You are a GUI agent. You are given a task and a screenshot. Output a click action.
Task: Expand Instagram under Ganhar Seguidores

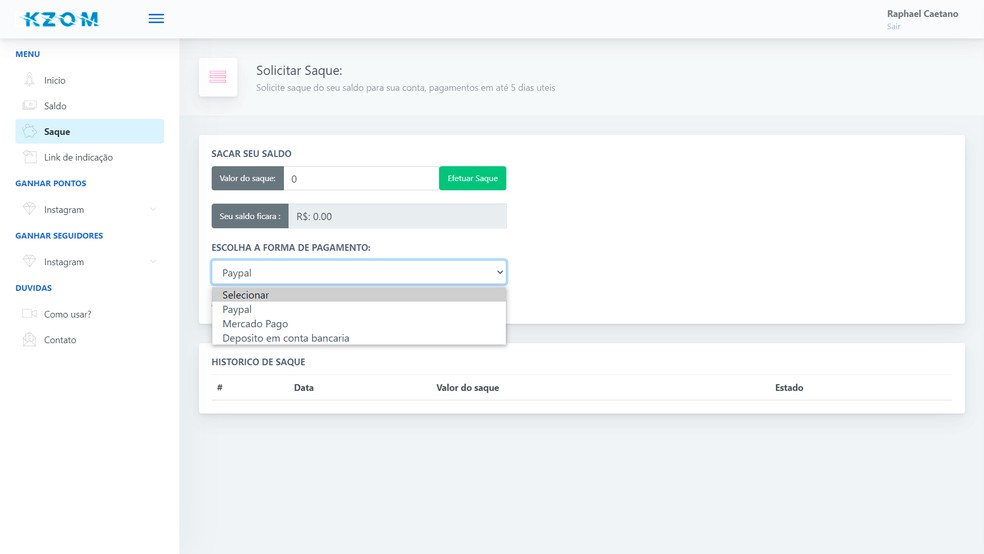click(x=90, y=262)
